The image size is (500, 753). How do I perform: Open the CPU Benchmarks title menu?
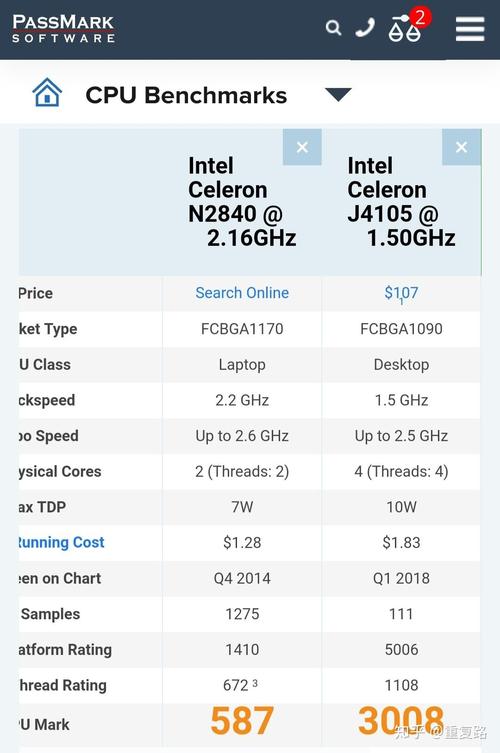(x=186, y=95)
